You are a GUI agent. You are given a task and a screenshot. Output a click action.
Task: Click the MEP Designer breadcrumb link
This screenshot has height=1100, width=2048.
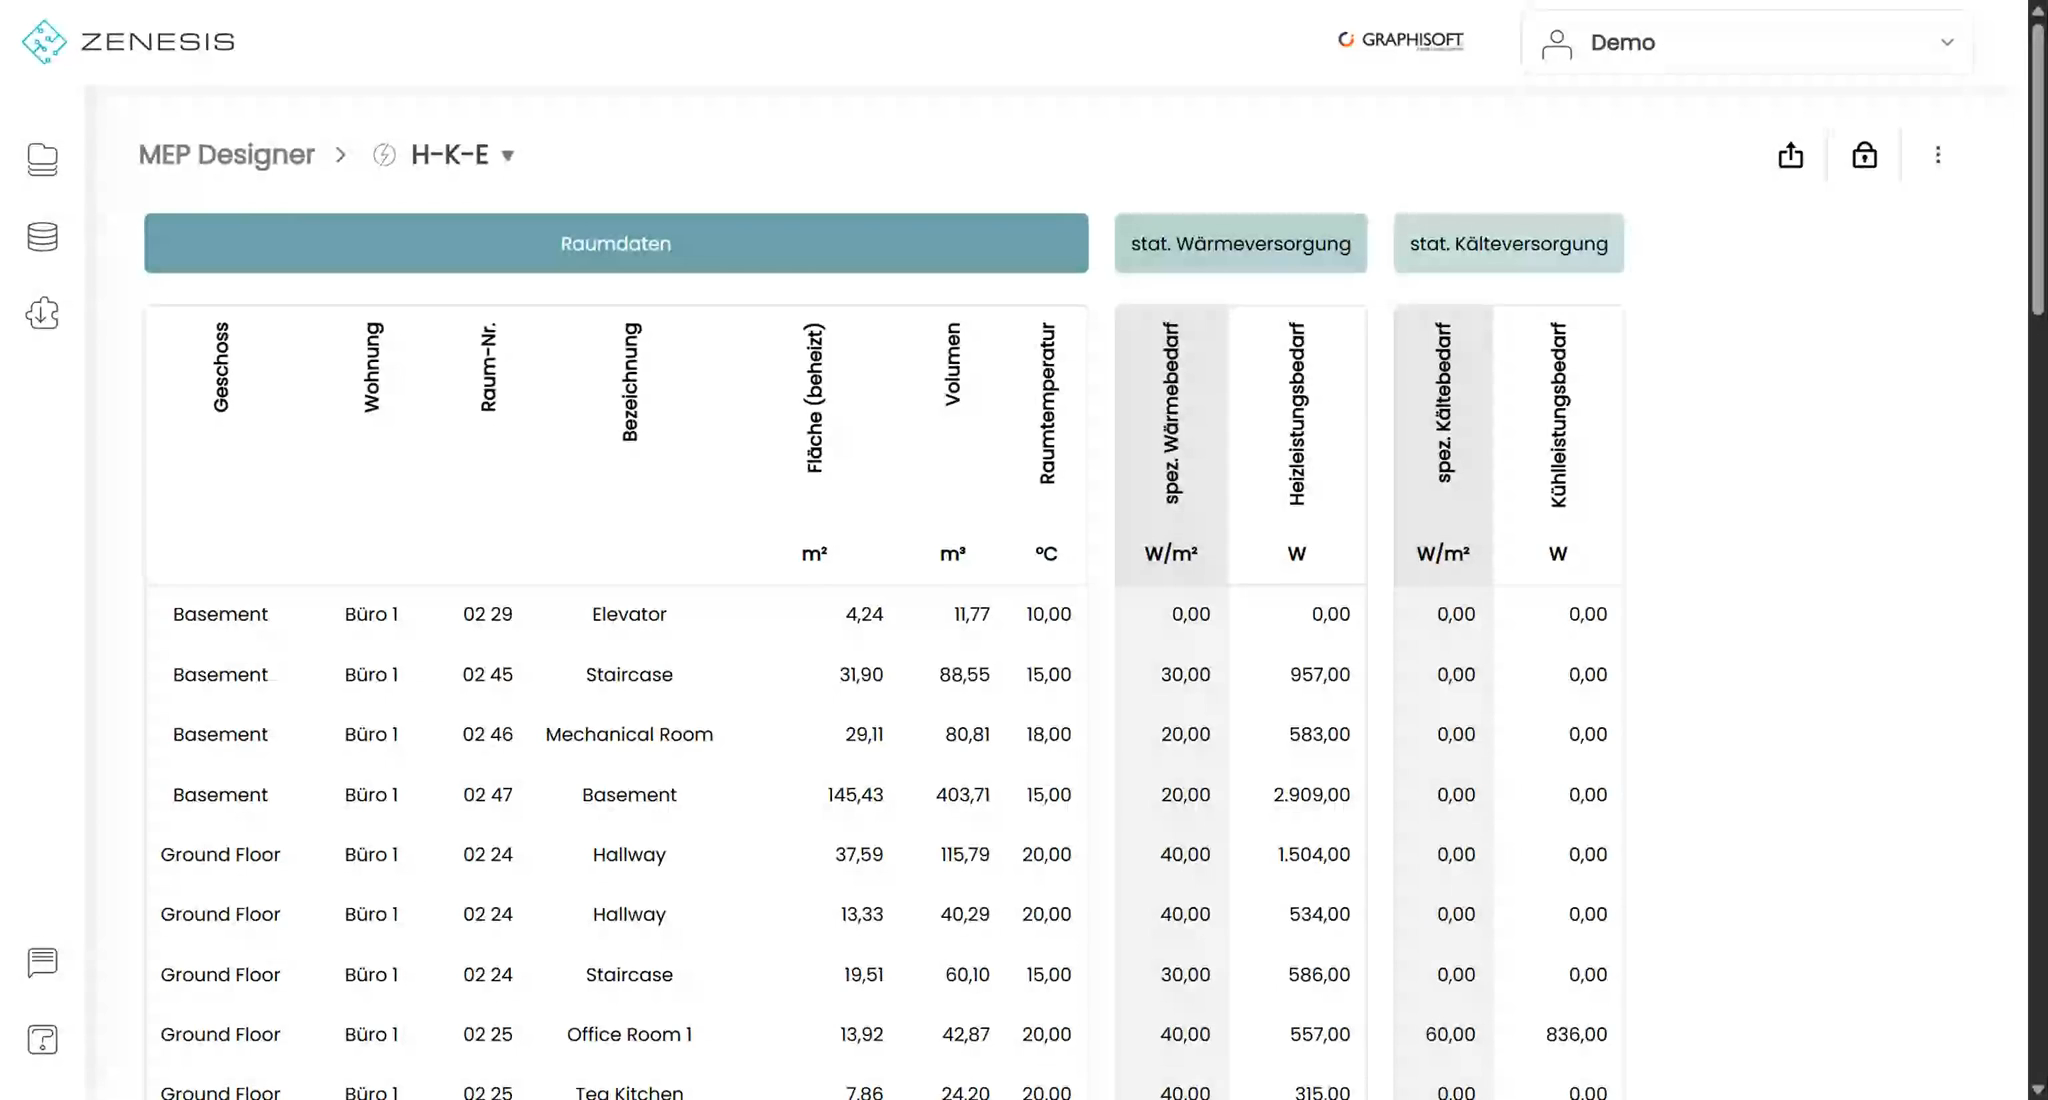pos(226,155)
